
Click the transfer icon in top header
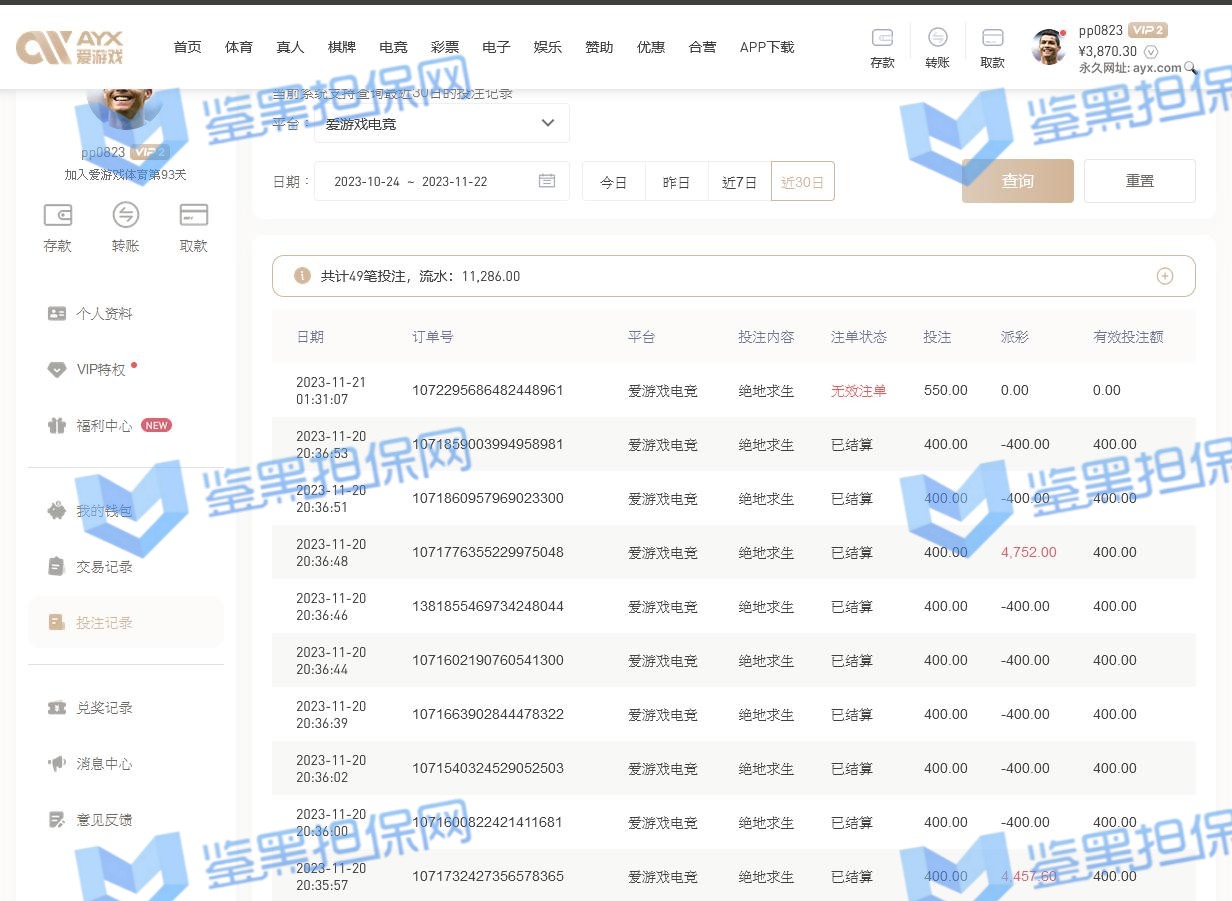(937, 38)
